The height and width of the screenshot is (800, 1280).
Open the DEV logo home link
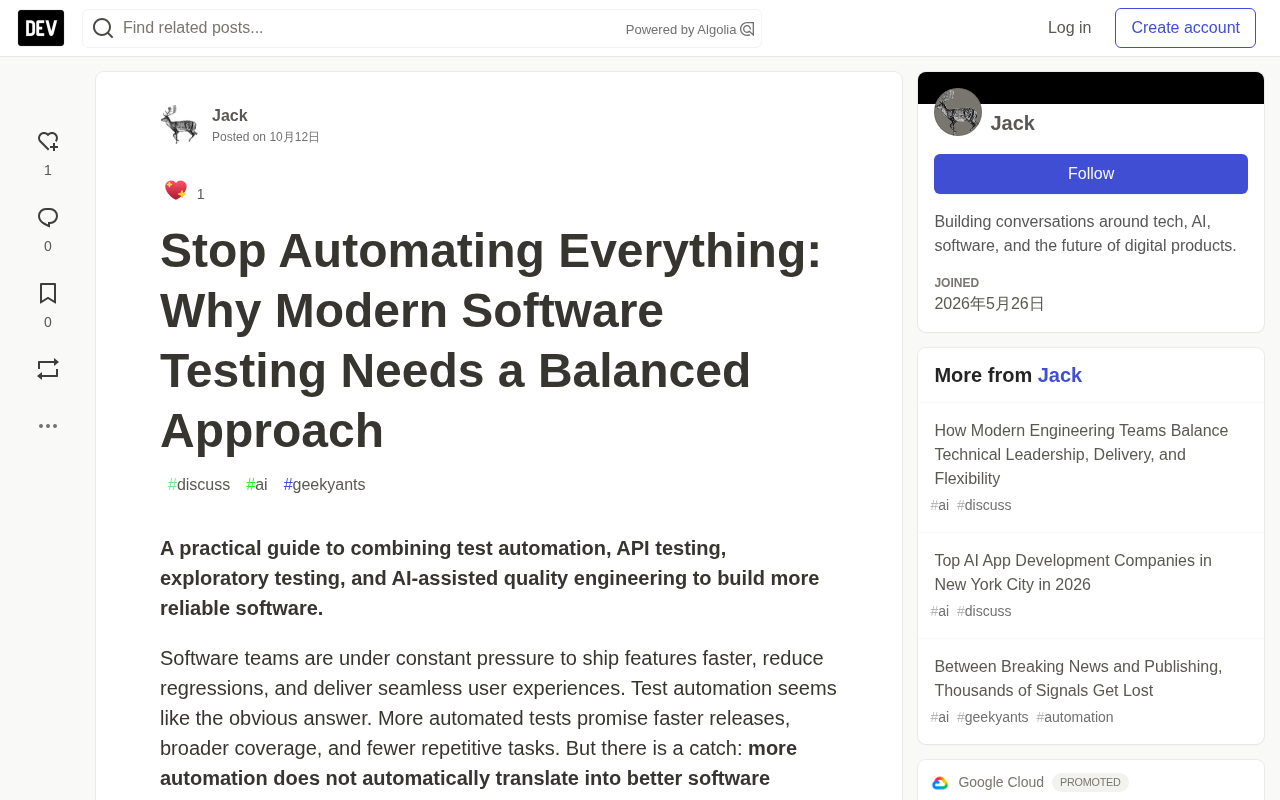point(41,28)
